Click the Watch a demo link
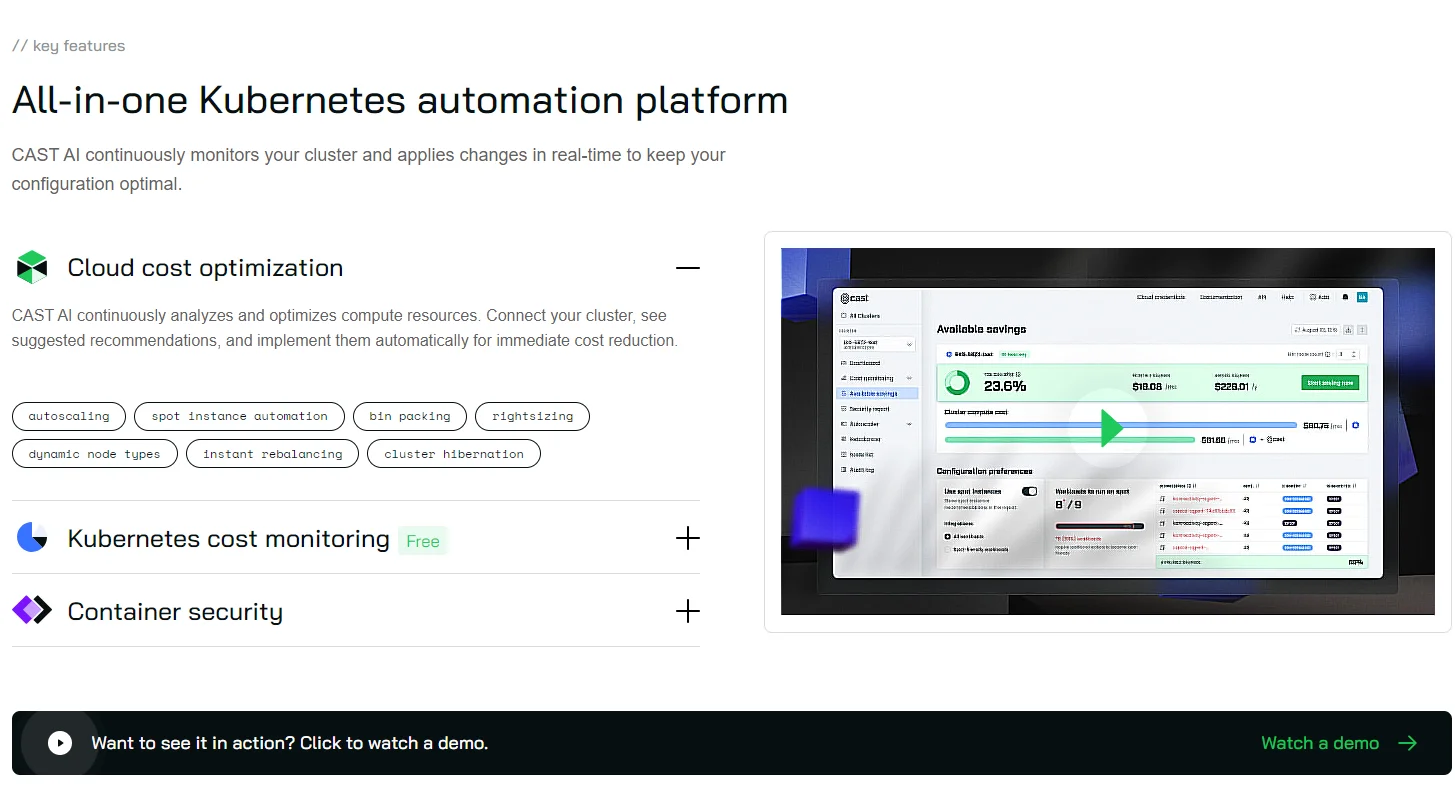The width and height of the screenshot is (1455, 810). [x=1320, y=743]
